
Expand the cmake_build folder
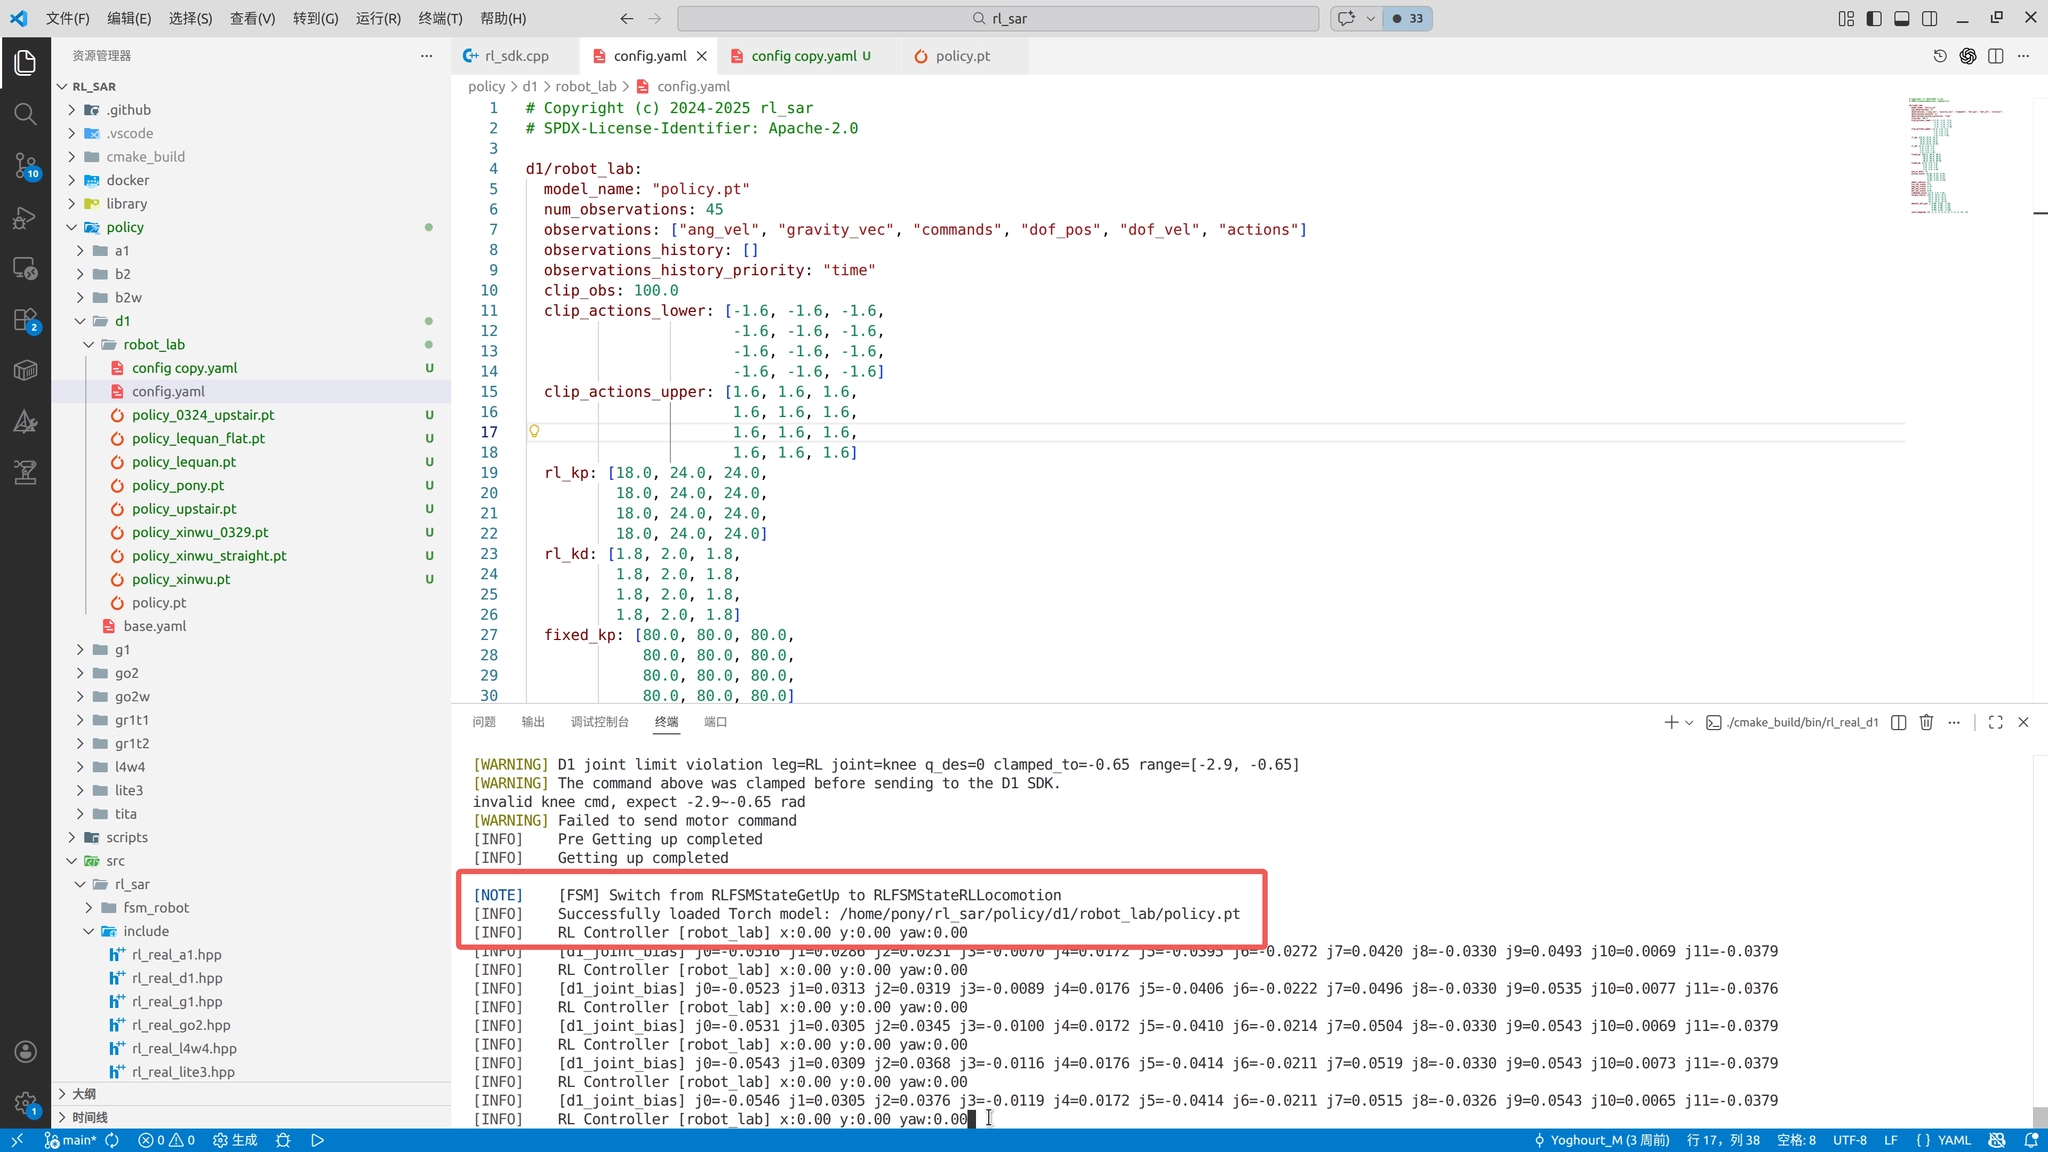point(145,157)
